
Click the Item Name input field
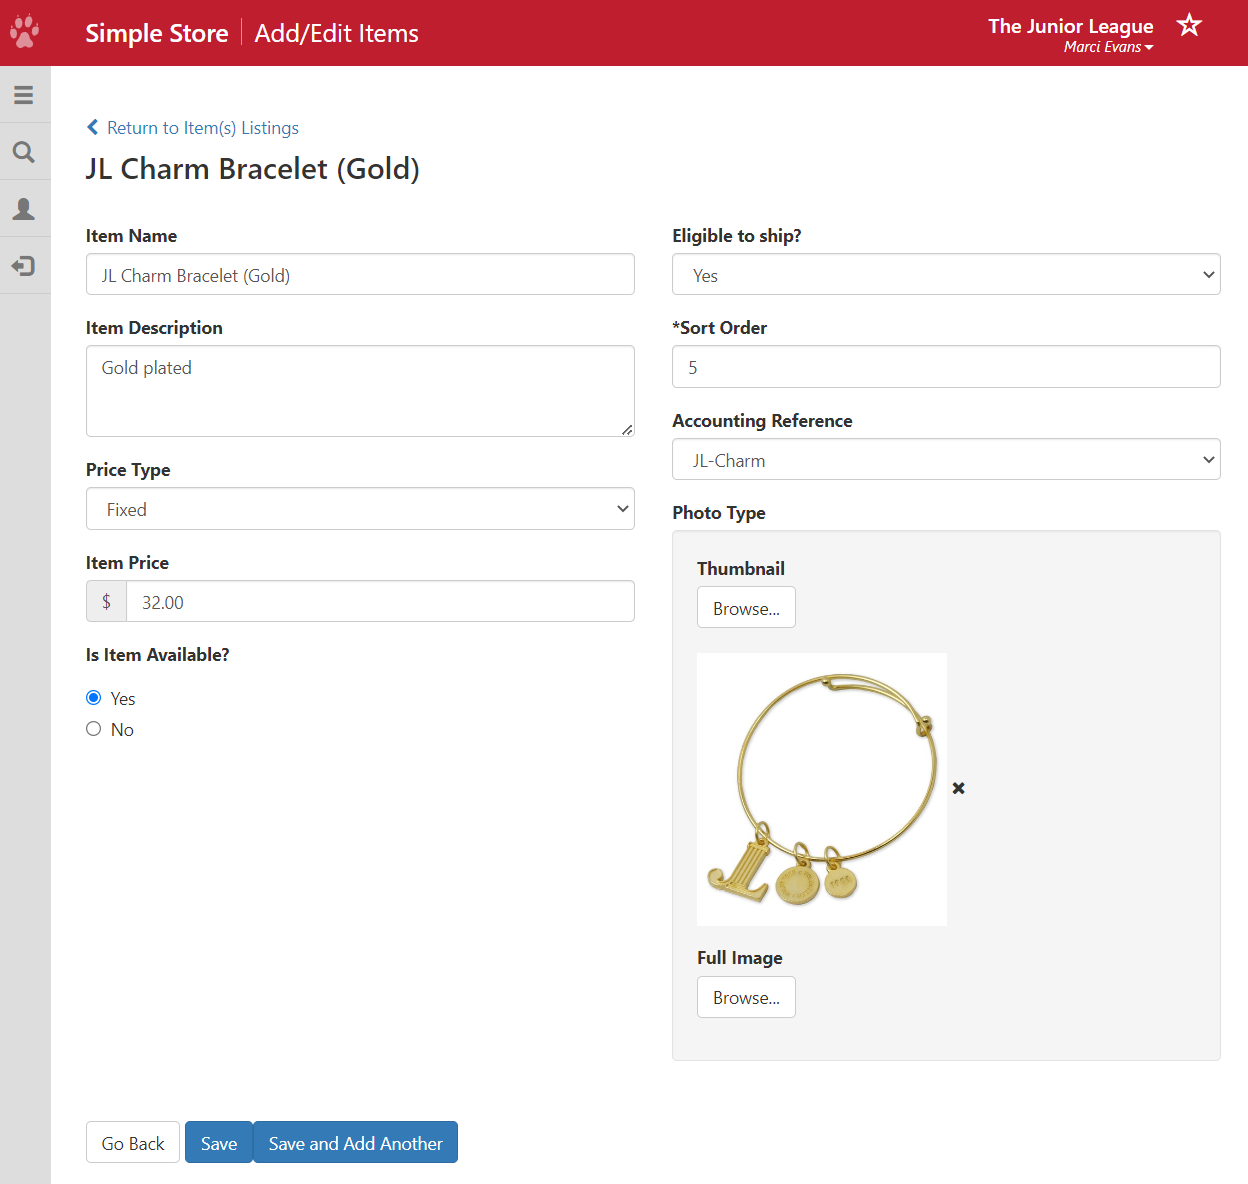tap(360, 274)
